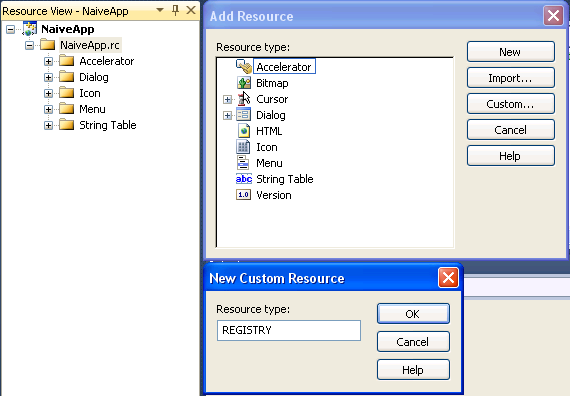Screen dimensions: 570x396
Task: Select the String Table label in Add Resource
Action: tap(285, 179)
